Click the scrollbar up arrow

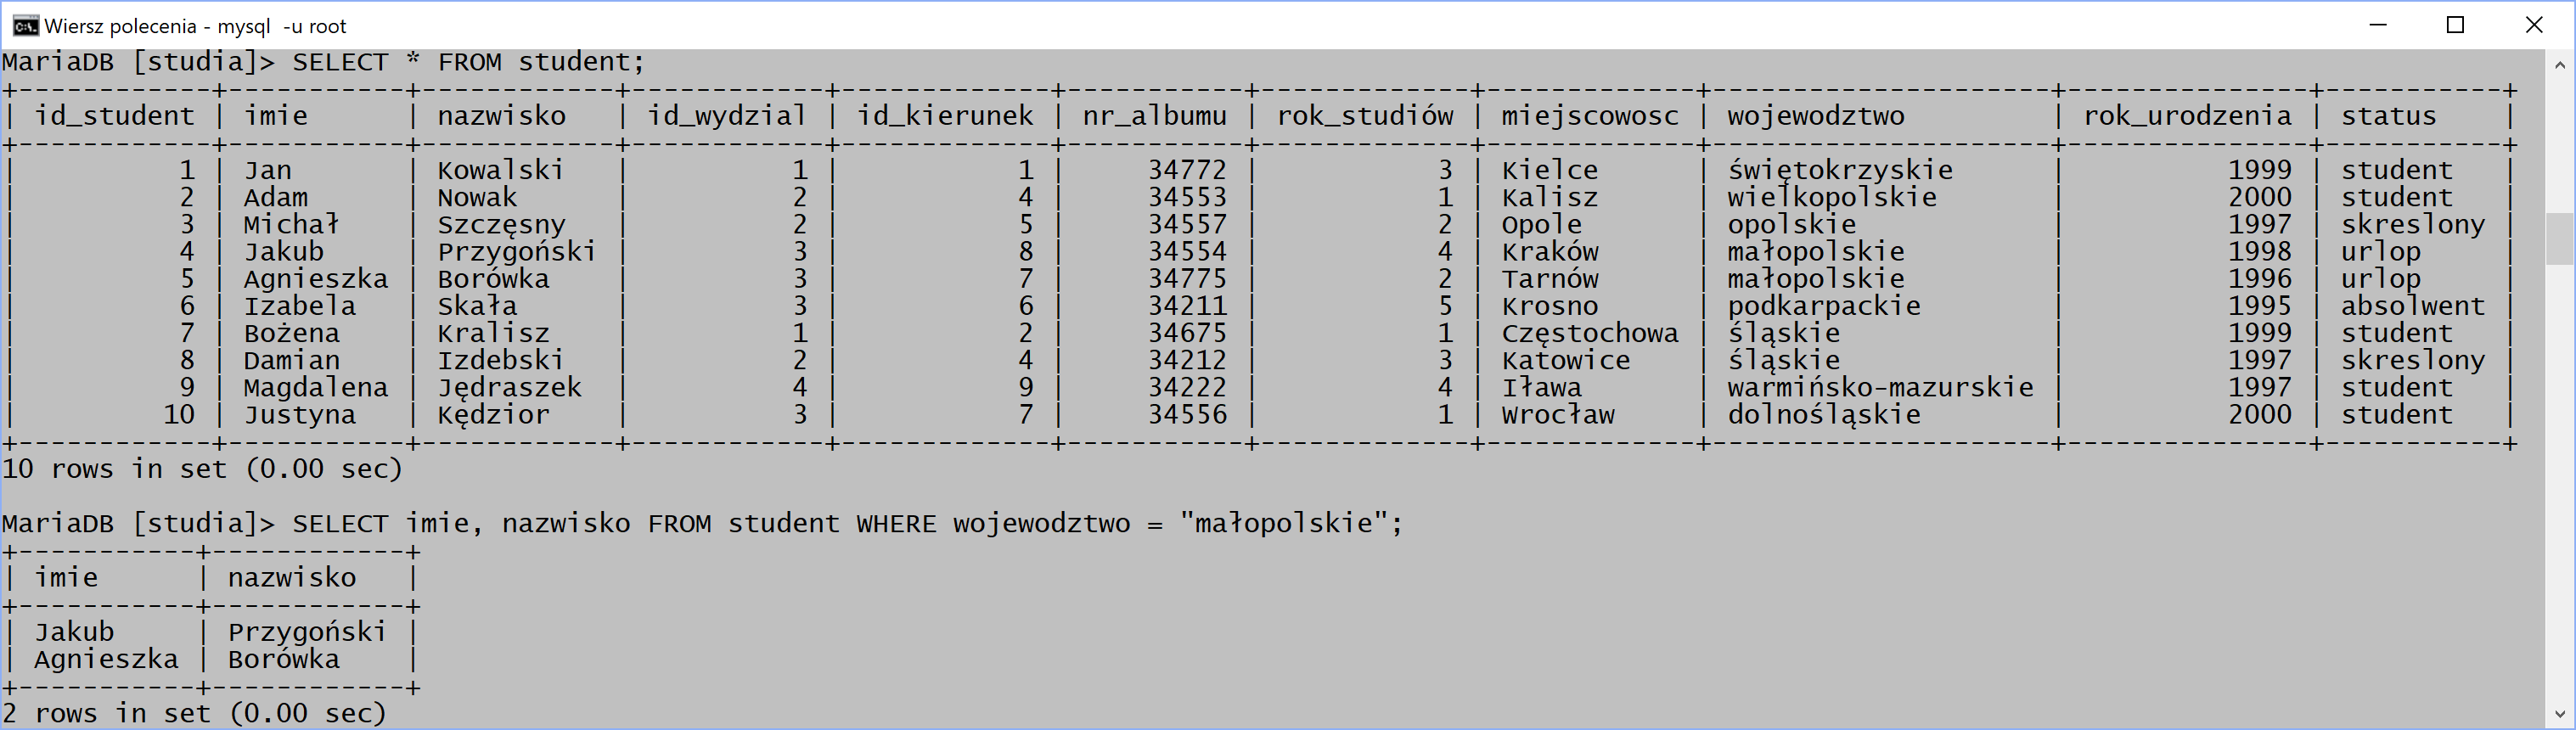pyautogui.click(x=2560, y=65)
